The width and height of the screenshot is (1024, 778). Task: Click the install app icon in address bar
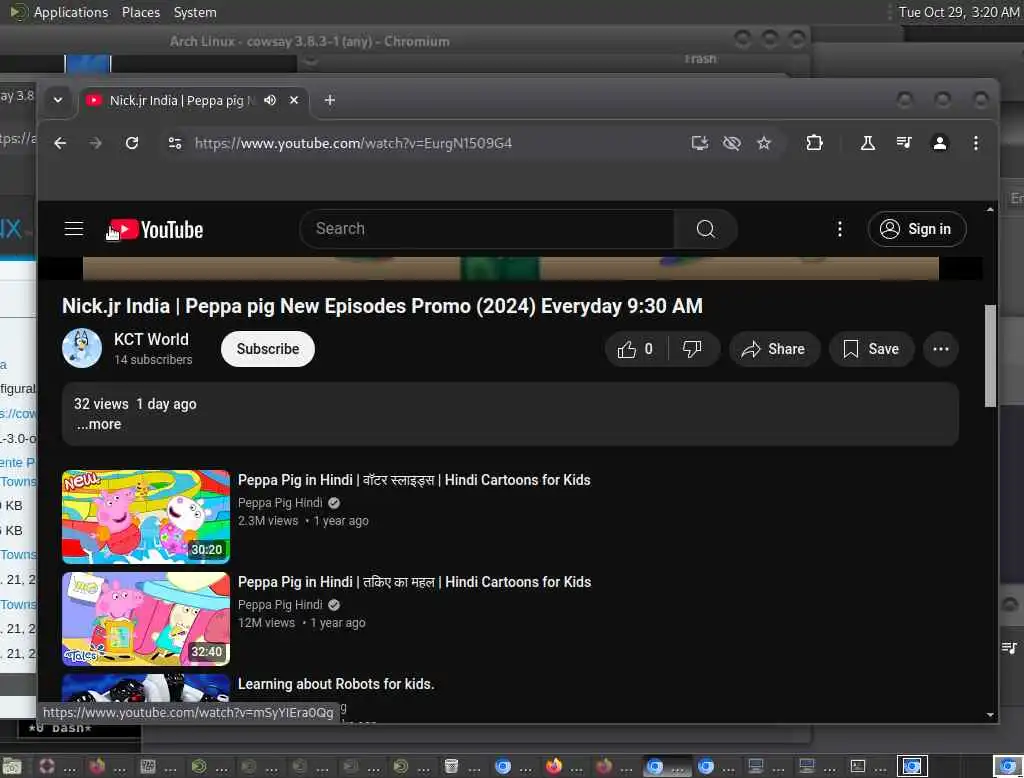(x=699, y=143)
